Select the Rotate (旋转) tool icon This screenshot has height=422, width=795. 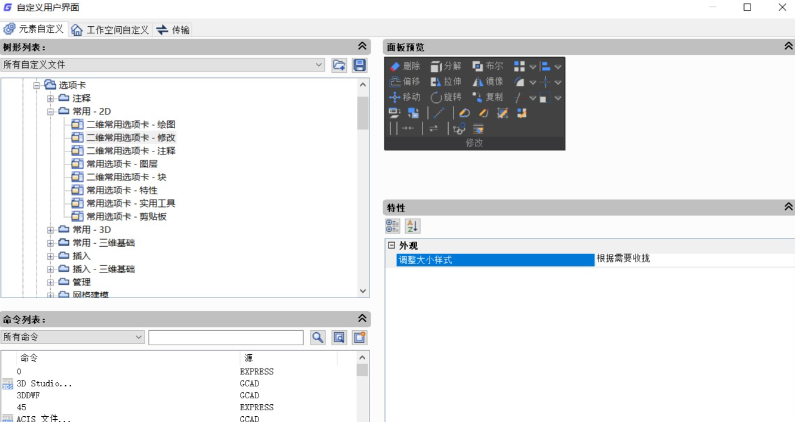pyautogui.click(x=436, y=97)
